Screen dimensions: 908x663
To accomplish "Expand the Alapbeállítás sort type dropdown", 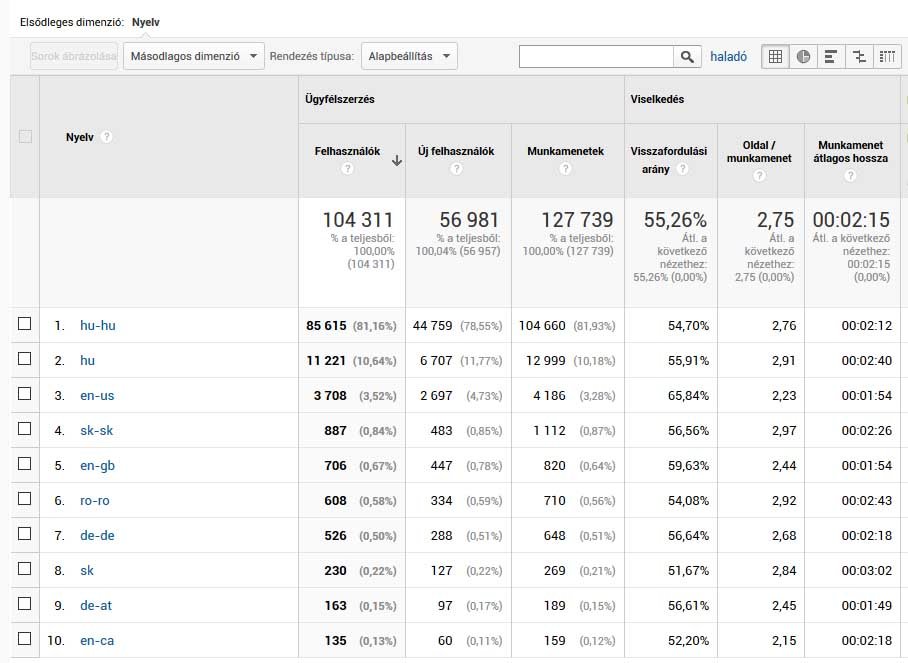I will click(x=410, y=56).
